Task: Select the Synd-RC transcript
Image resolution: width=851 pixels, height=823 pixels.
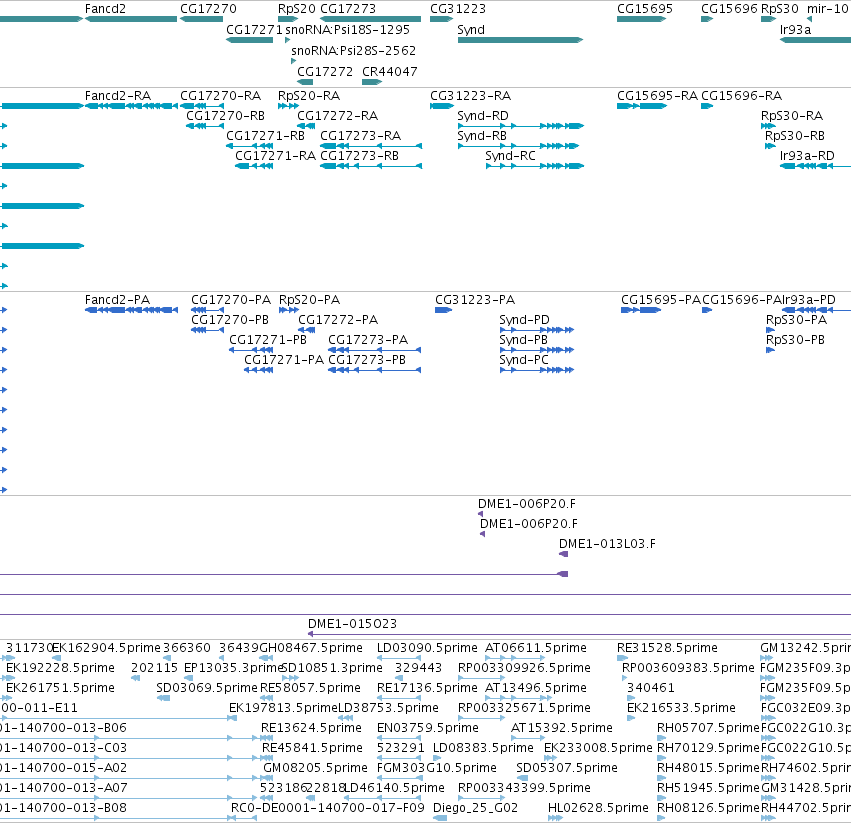Action: coord(510,156)
